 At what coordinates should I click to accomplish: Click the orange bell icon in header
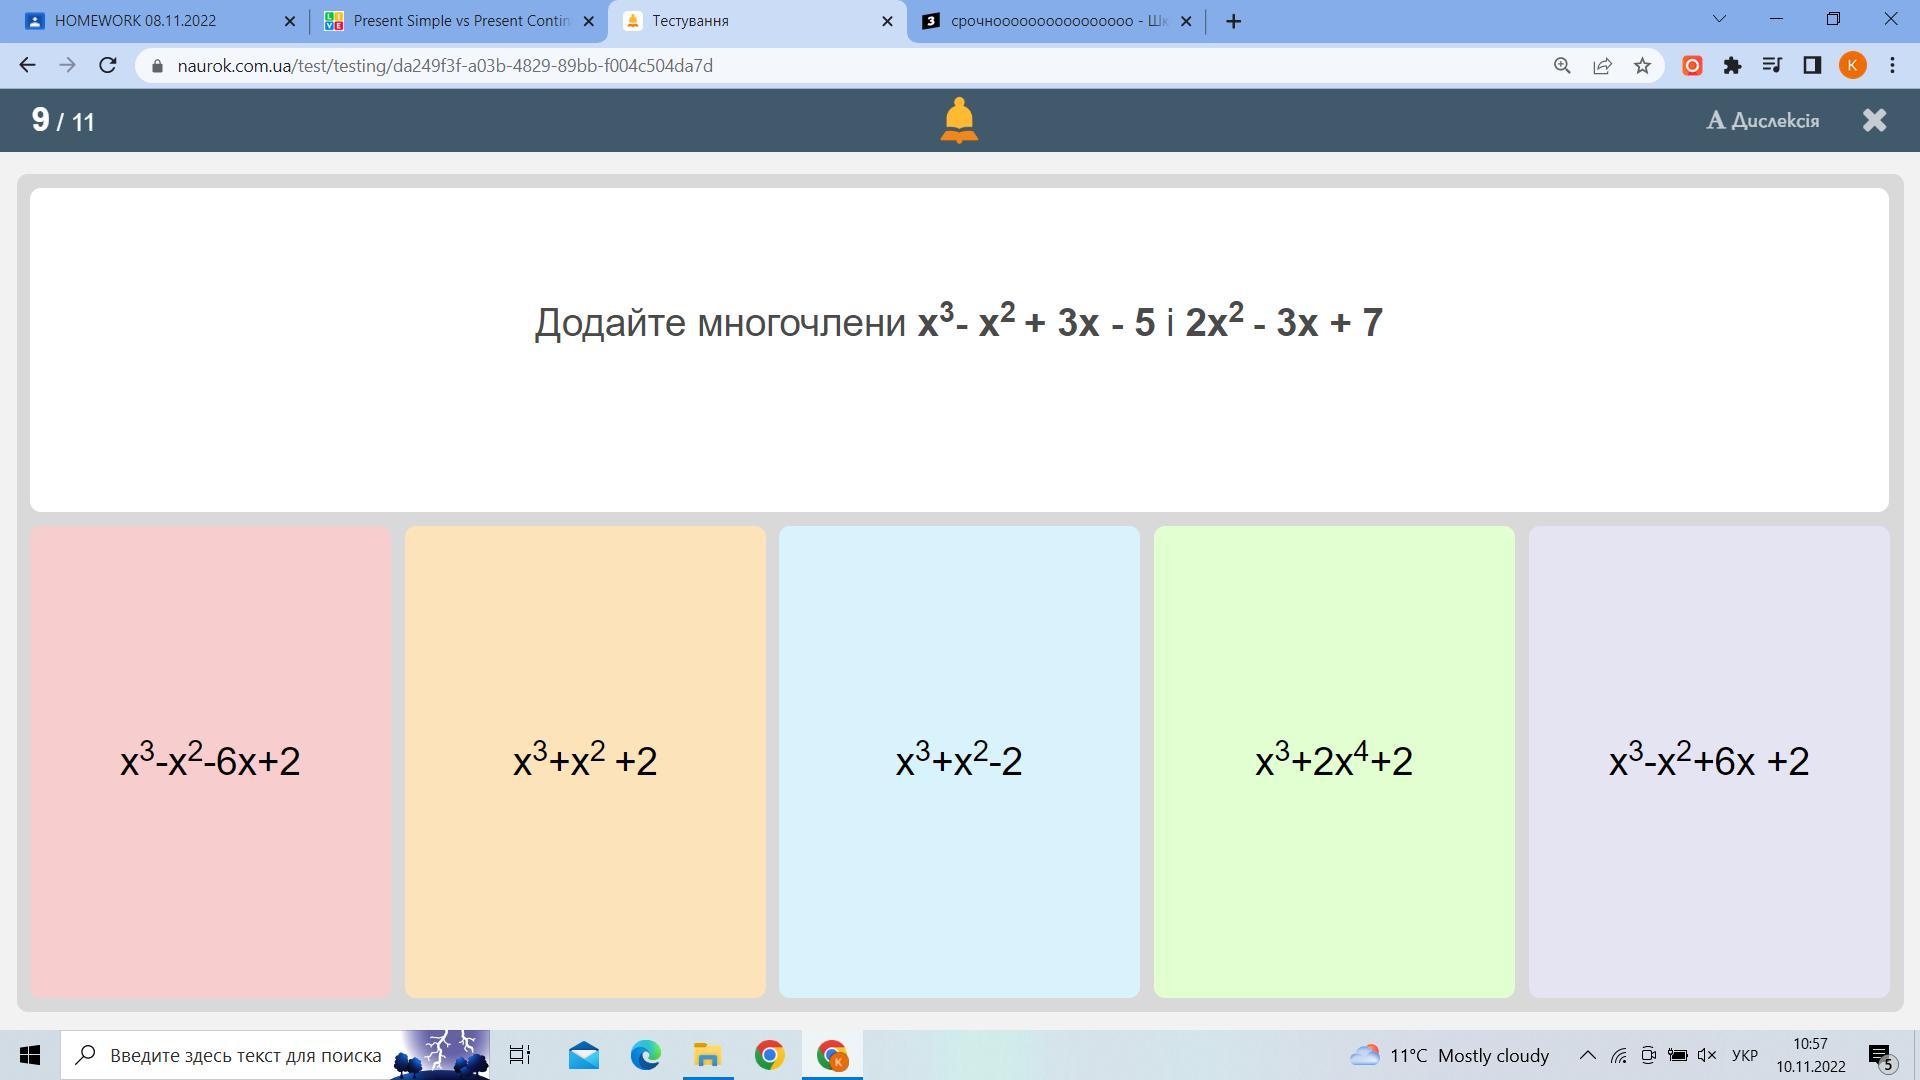[x=958, y=121]
